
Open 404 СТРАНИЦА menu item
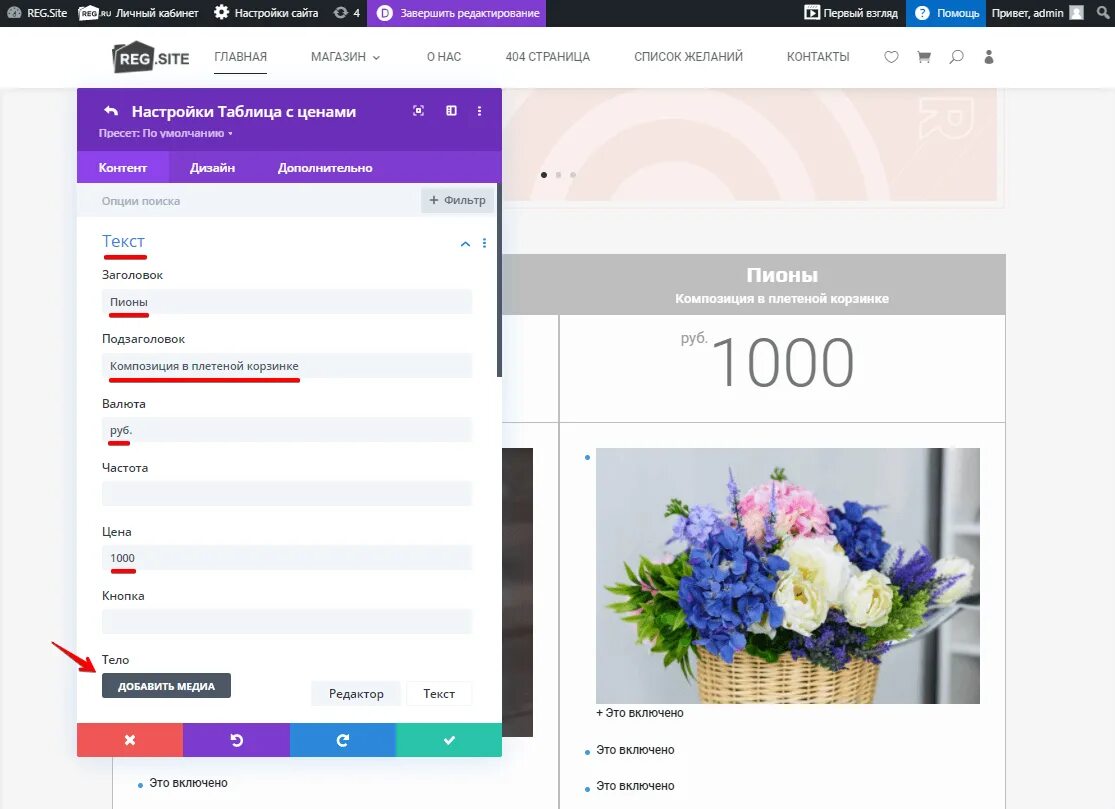pos(548,57)
